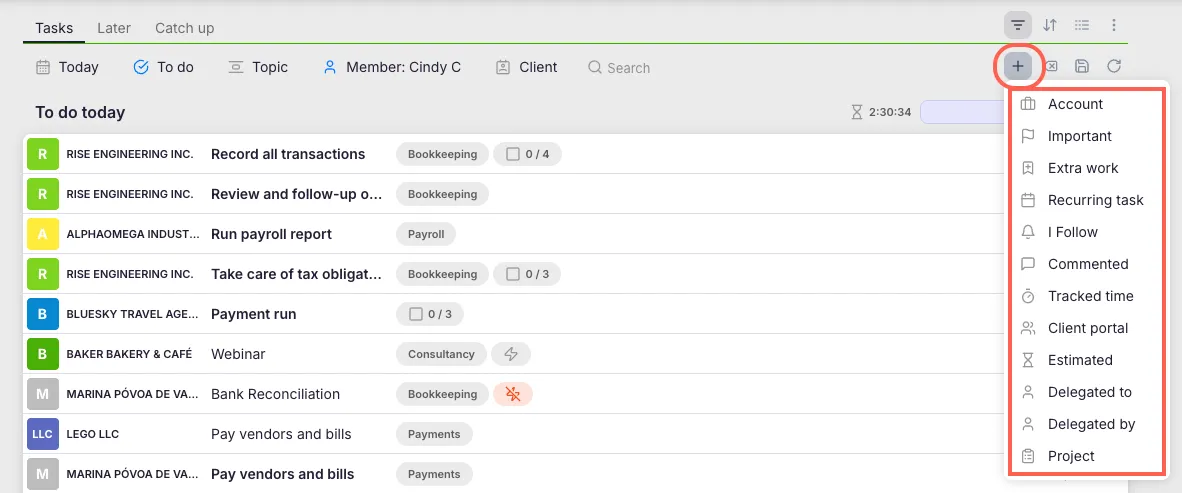Screen dimensions: 1182x493
Task: Switch to the Later tab
Action: coord(114,28)
